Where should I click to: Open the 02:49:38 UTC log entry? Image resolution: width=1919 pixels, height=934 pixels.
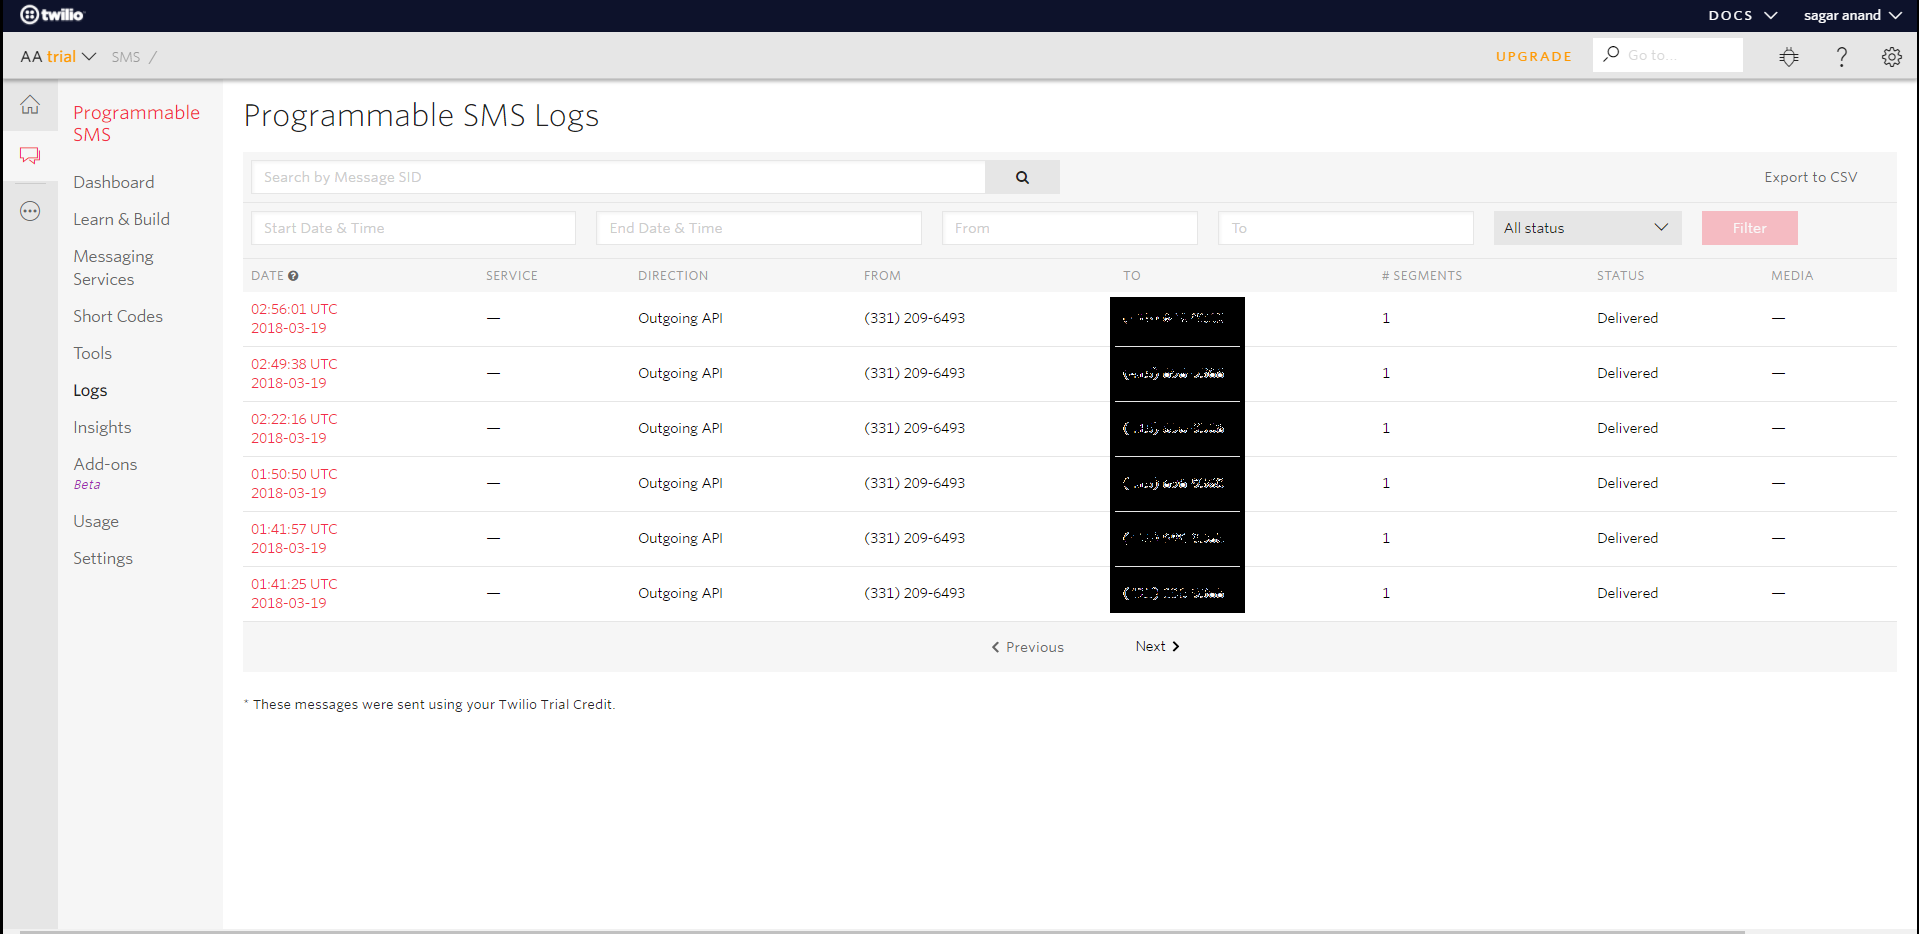click(294, 374)
